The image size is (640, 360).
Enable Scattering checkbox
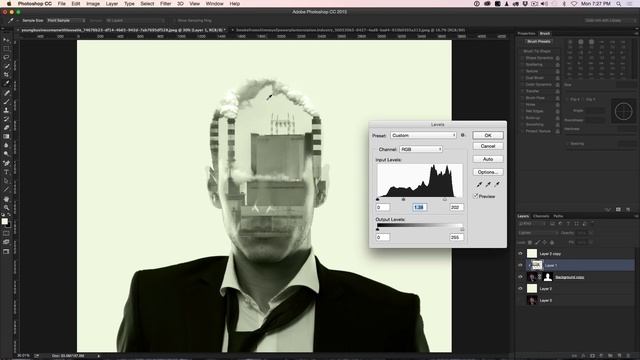click(522, 64)
